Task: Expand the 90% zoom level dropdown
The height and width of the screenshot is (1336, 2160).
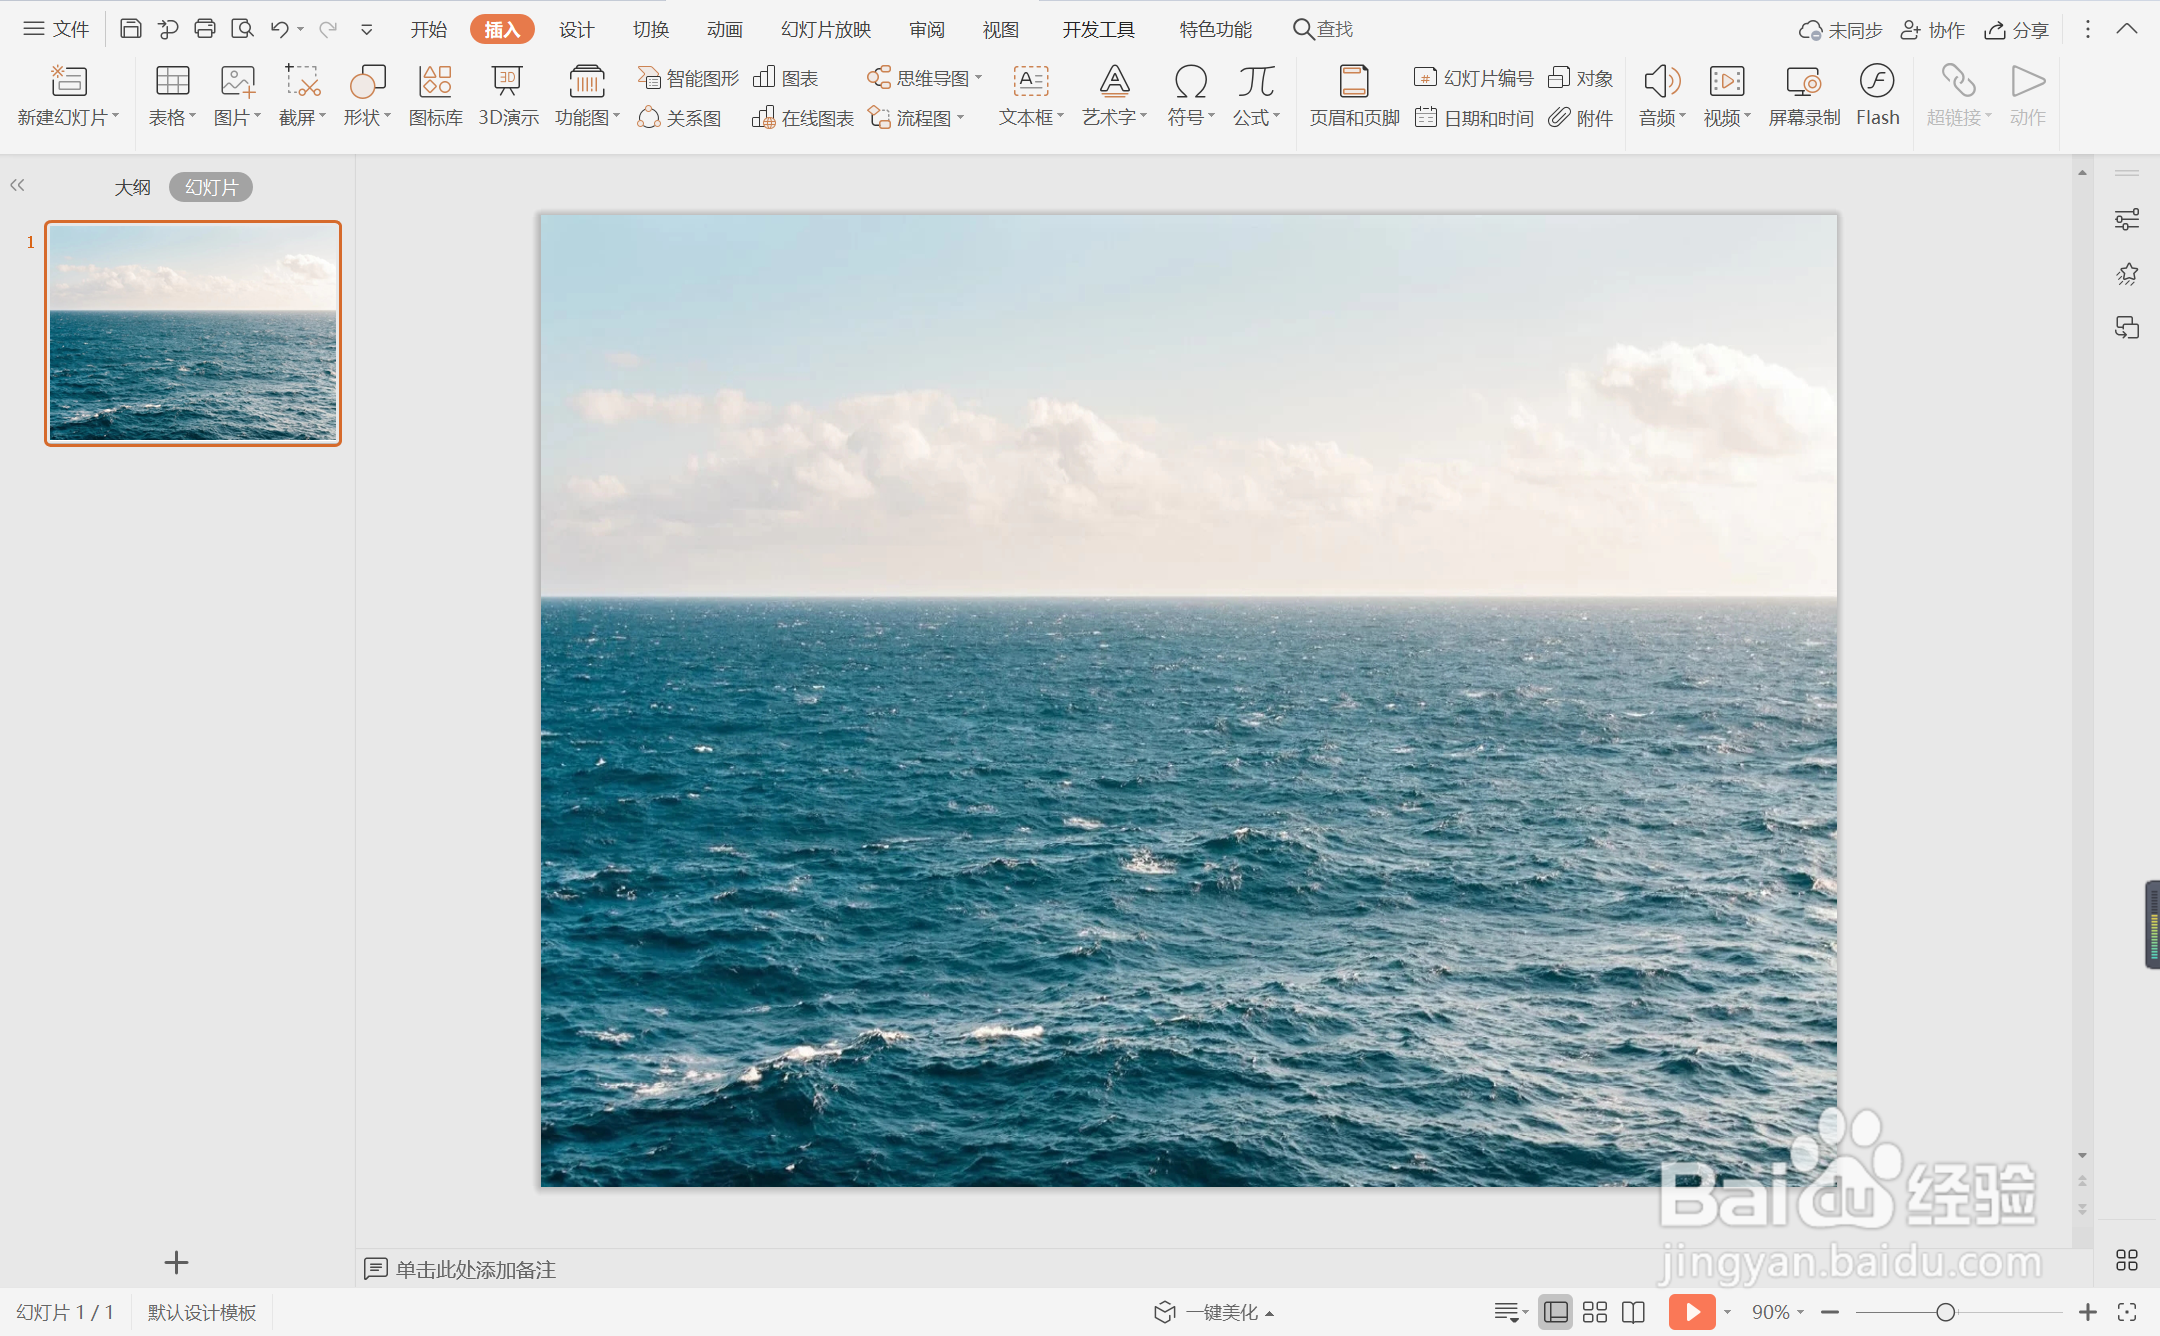Action: point(1800,1312)
